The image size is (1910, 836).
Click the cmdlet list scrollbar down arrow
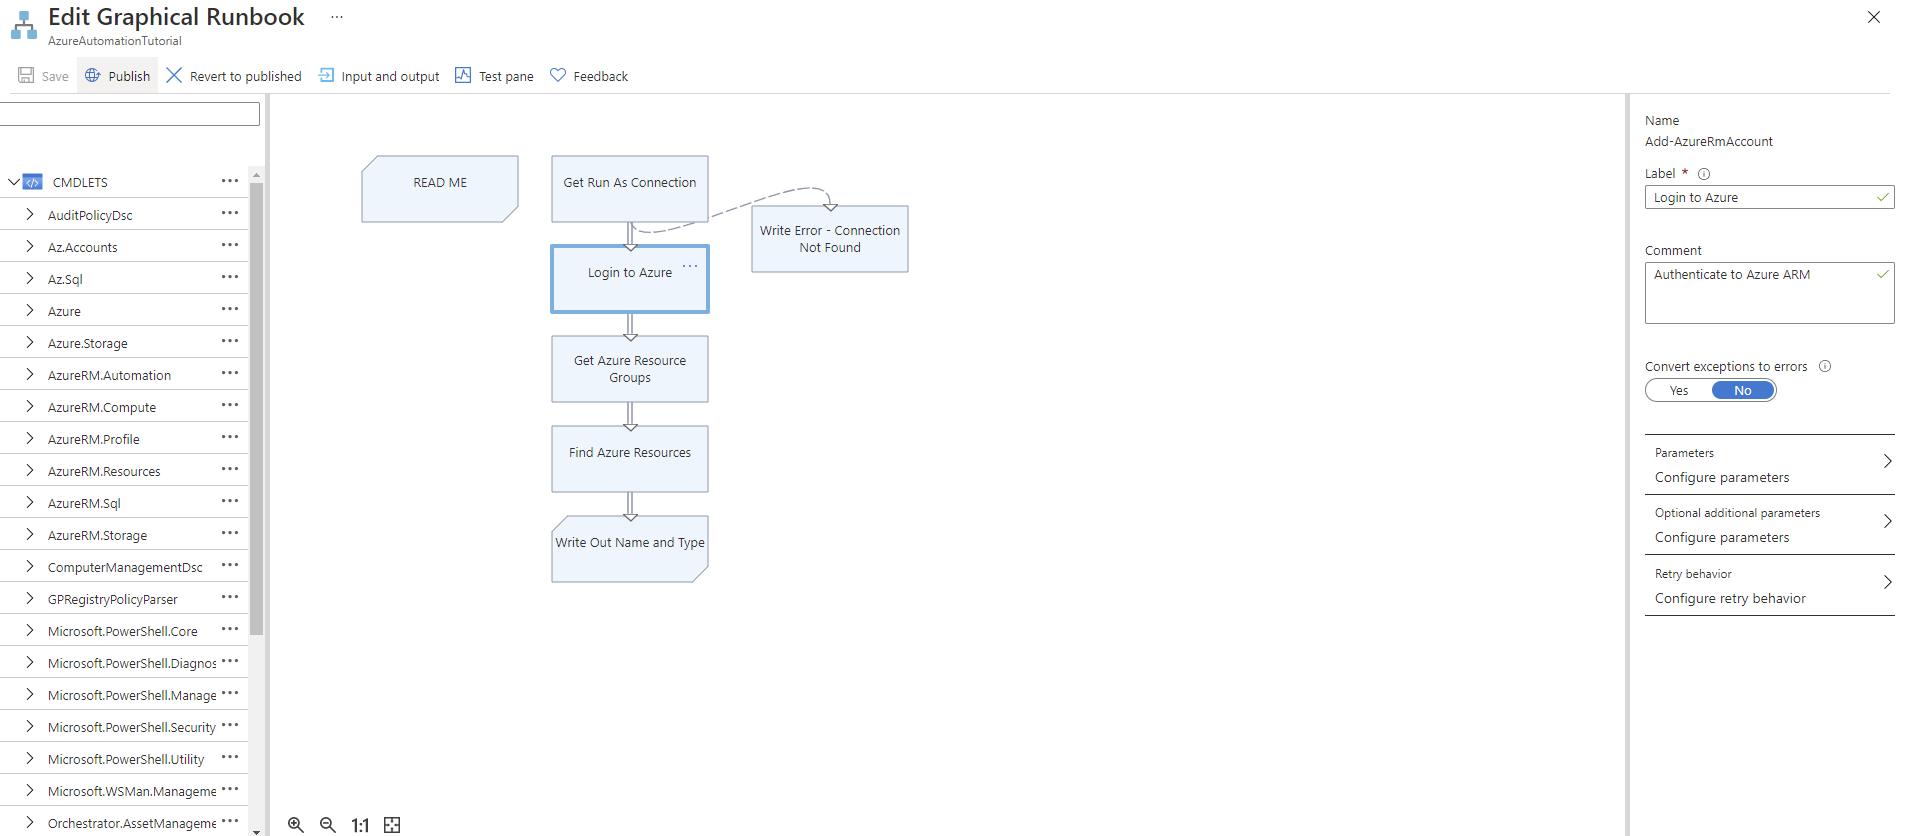pyautogui.click(x=256, y=830)
